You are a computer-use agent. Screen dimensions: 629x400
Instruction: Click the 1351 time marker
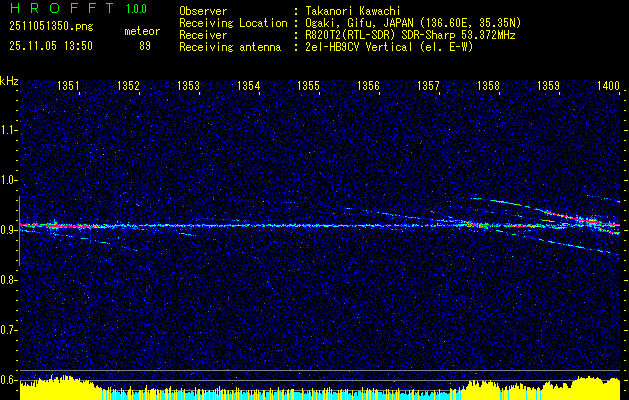click(69, 87)
